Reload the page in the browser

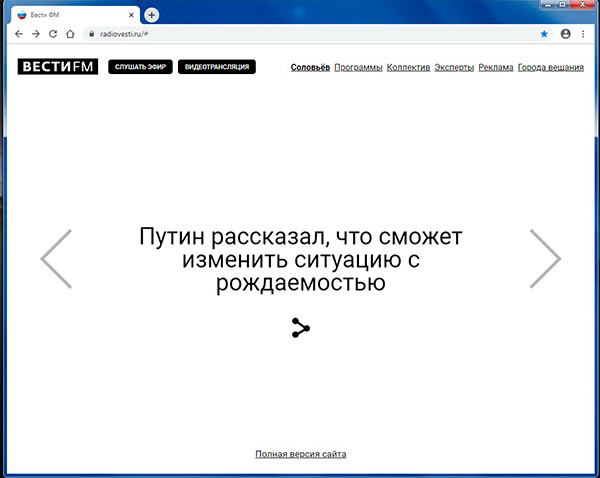(x=53, y=33)
